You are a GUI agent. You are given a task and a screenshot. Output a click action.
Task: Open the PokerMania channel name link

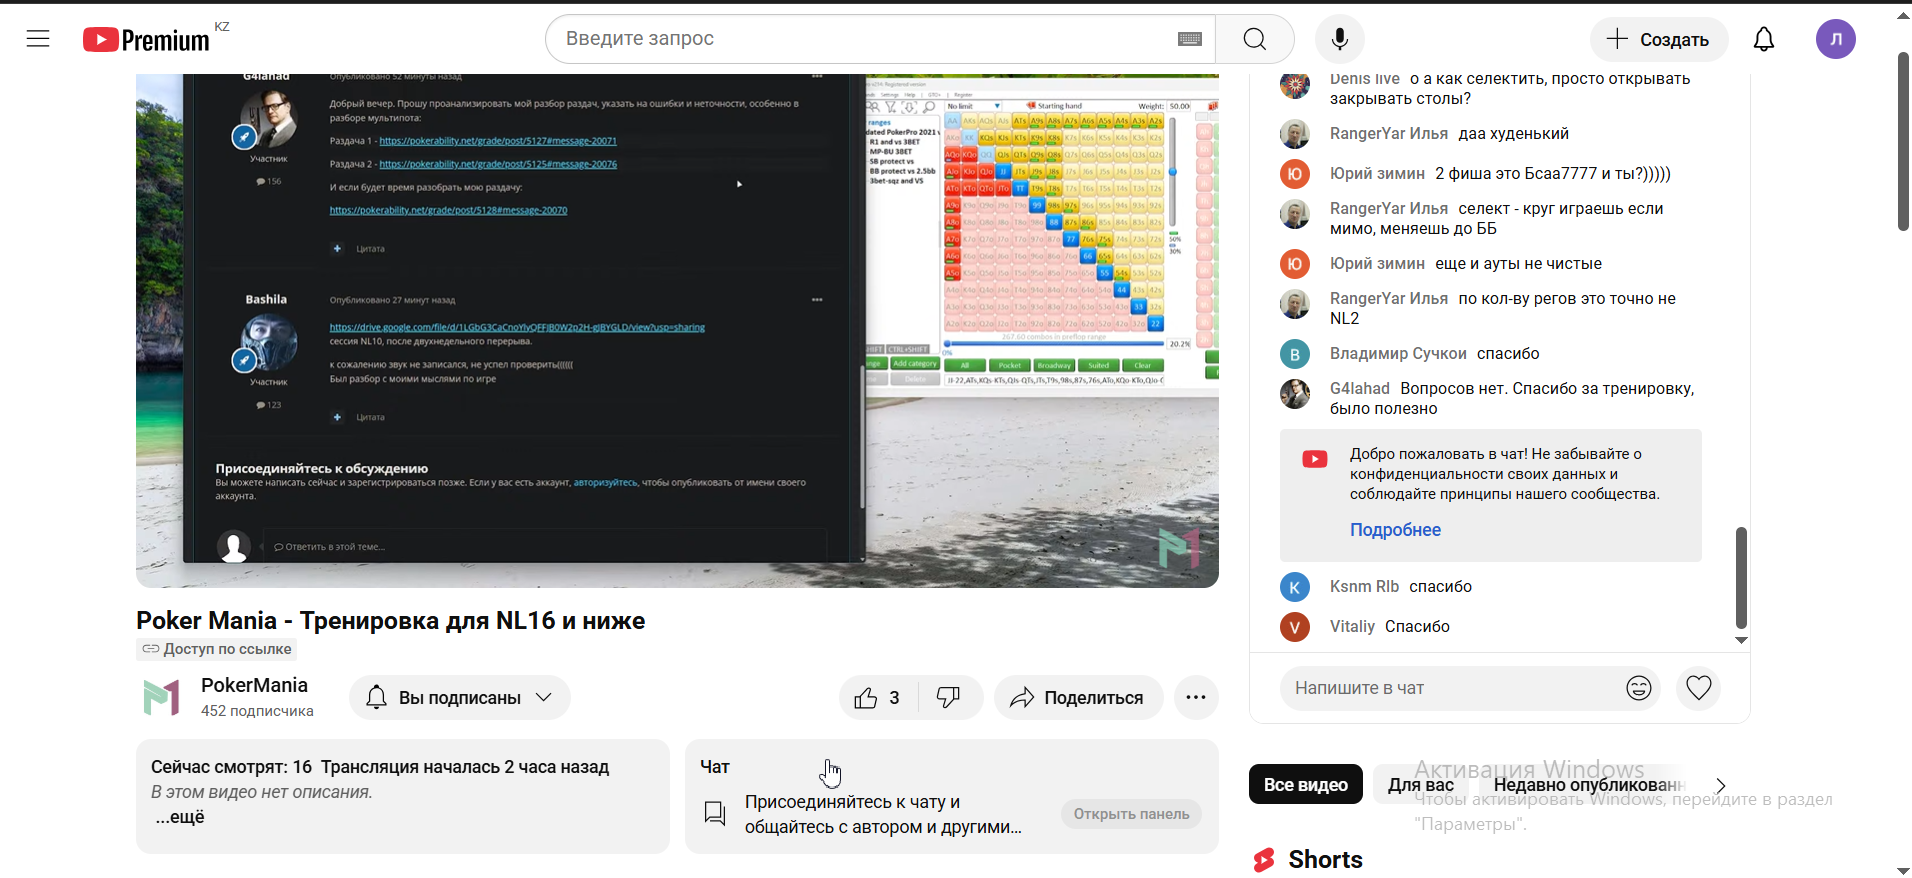tap(254, 685)
